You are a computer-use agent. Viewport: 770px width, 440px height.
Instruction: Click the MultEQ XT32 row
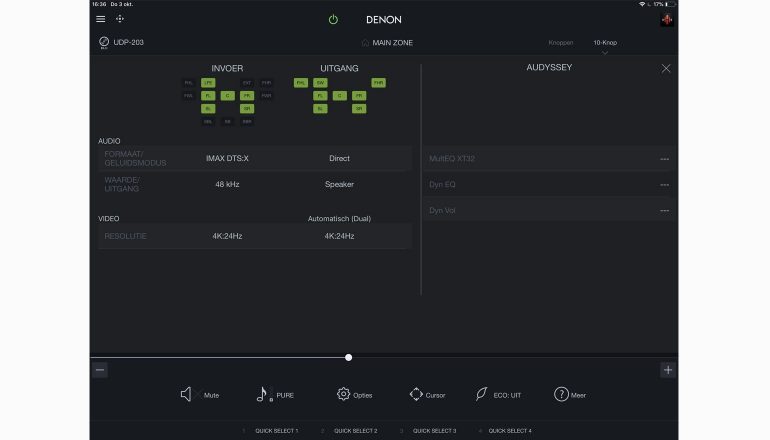coord(548,158)
